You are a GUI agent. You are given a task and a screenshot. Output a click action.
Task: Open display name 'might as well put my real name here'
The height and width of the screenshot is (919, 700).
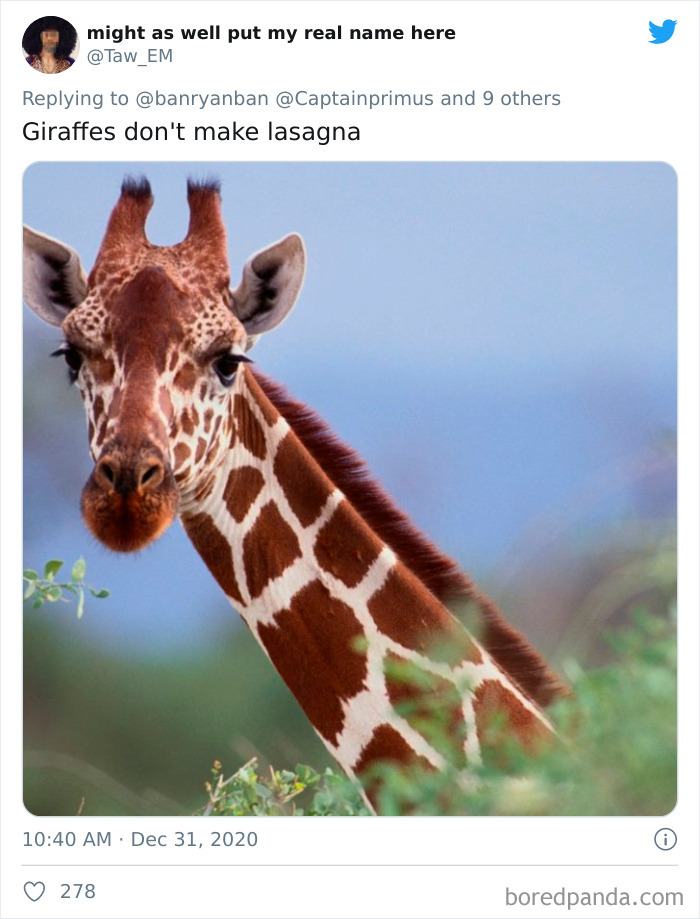271,33
